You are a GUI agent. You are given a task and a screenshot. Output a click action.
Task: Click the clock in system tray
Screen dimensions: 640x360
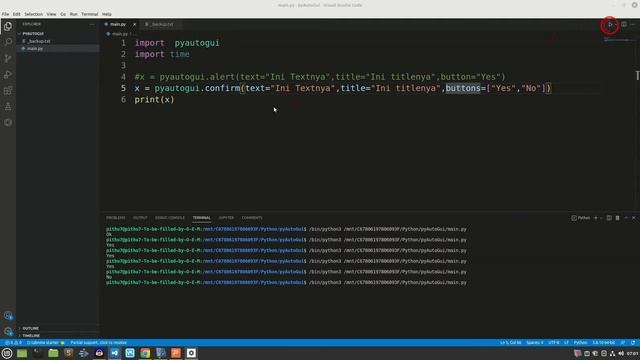tap(632, 353)
